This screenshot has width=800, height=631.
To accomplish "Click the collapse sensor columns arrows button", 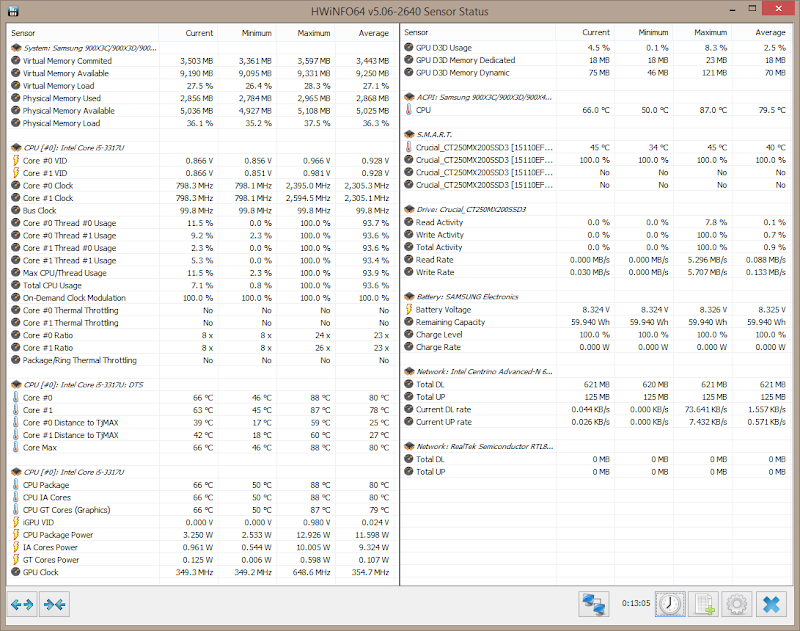I will point(54,604).
